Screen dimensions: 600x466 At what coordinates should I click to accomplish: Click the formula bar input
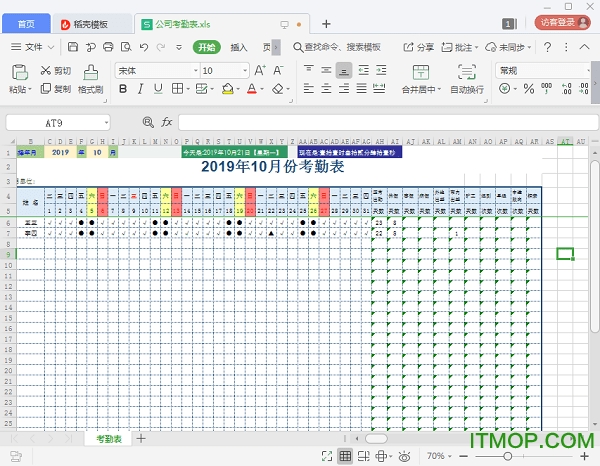click(388, 123)
